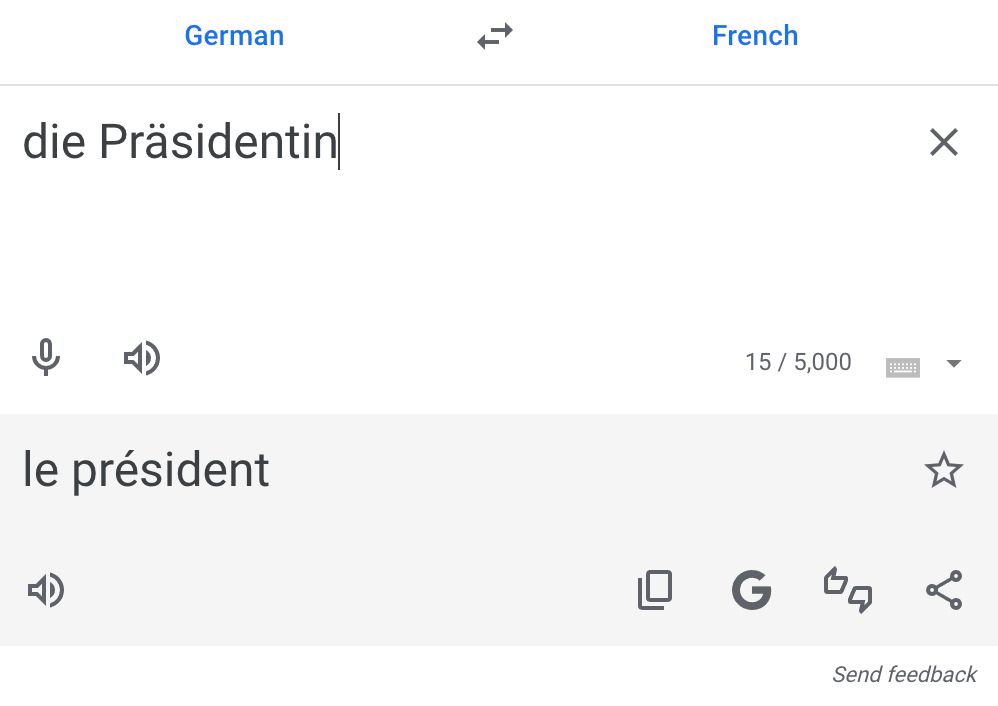Copy the translation to clipboard
The height and width of the screenshot is (706, 998).
(655, 590)
